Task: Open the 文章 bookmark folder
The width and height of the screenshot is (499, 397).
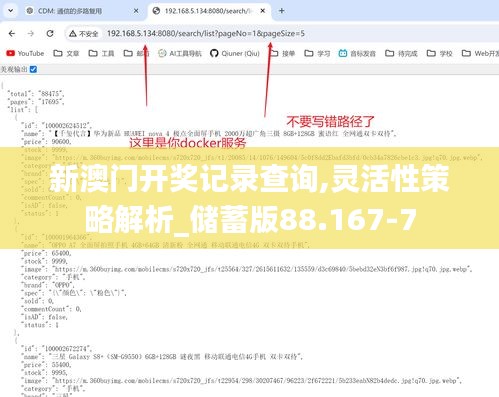Action: tap(66, 53)
